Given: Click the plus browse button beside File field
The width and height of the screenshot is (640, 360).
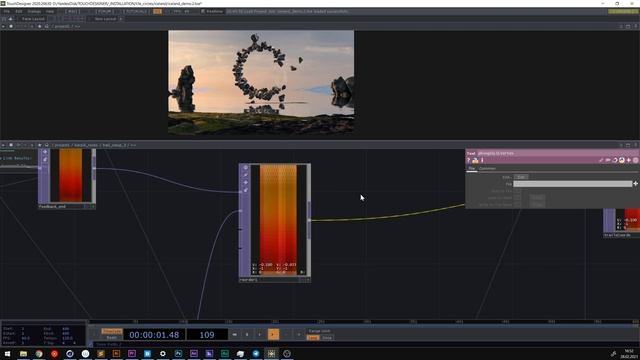Looking at the screenshot, I should click(x=636, y=184).
